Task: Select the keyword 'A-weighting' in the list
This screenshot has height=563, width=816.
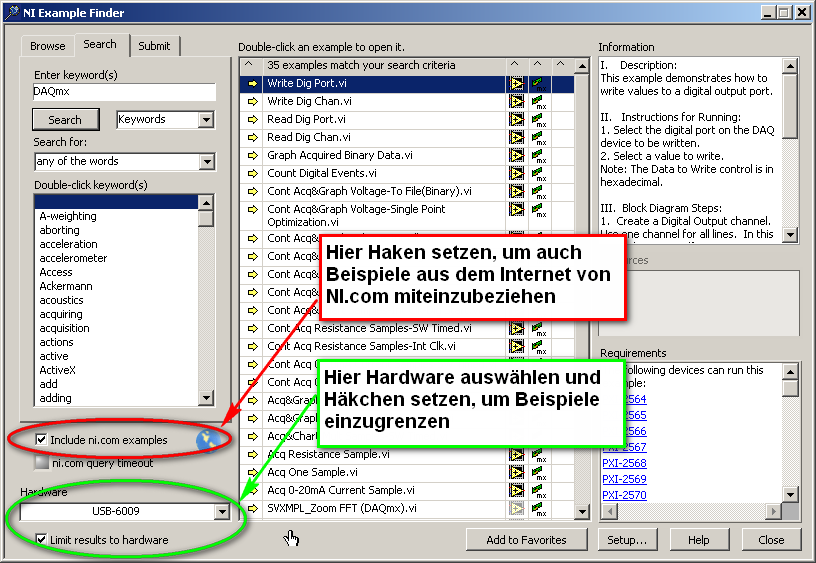Action: tap(68, 216)
